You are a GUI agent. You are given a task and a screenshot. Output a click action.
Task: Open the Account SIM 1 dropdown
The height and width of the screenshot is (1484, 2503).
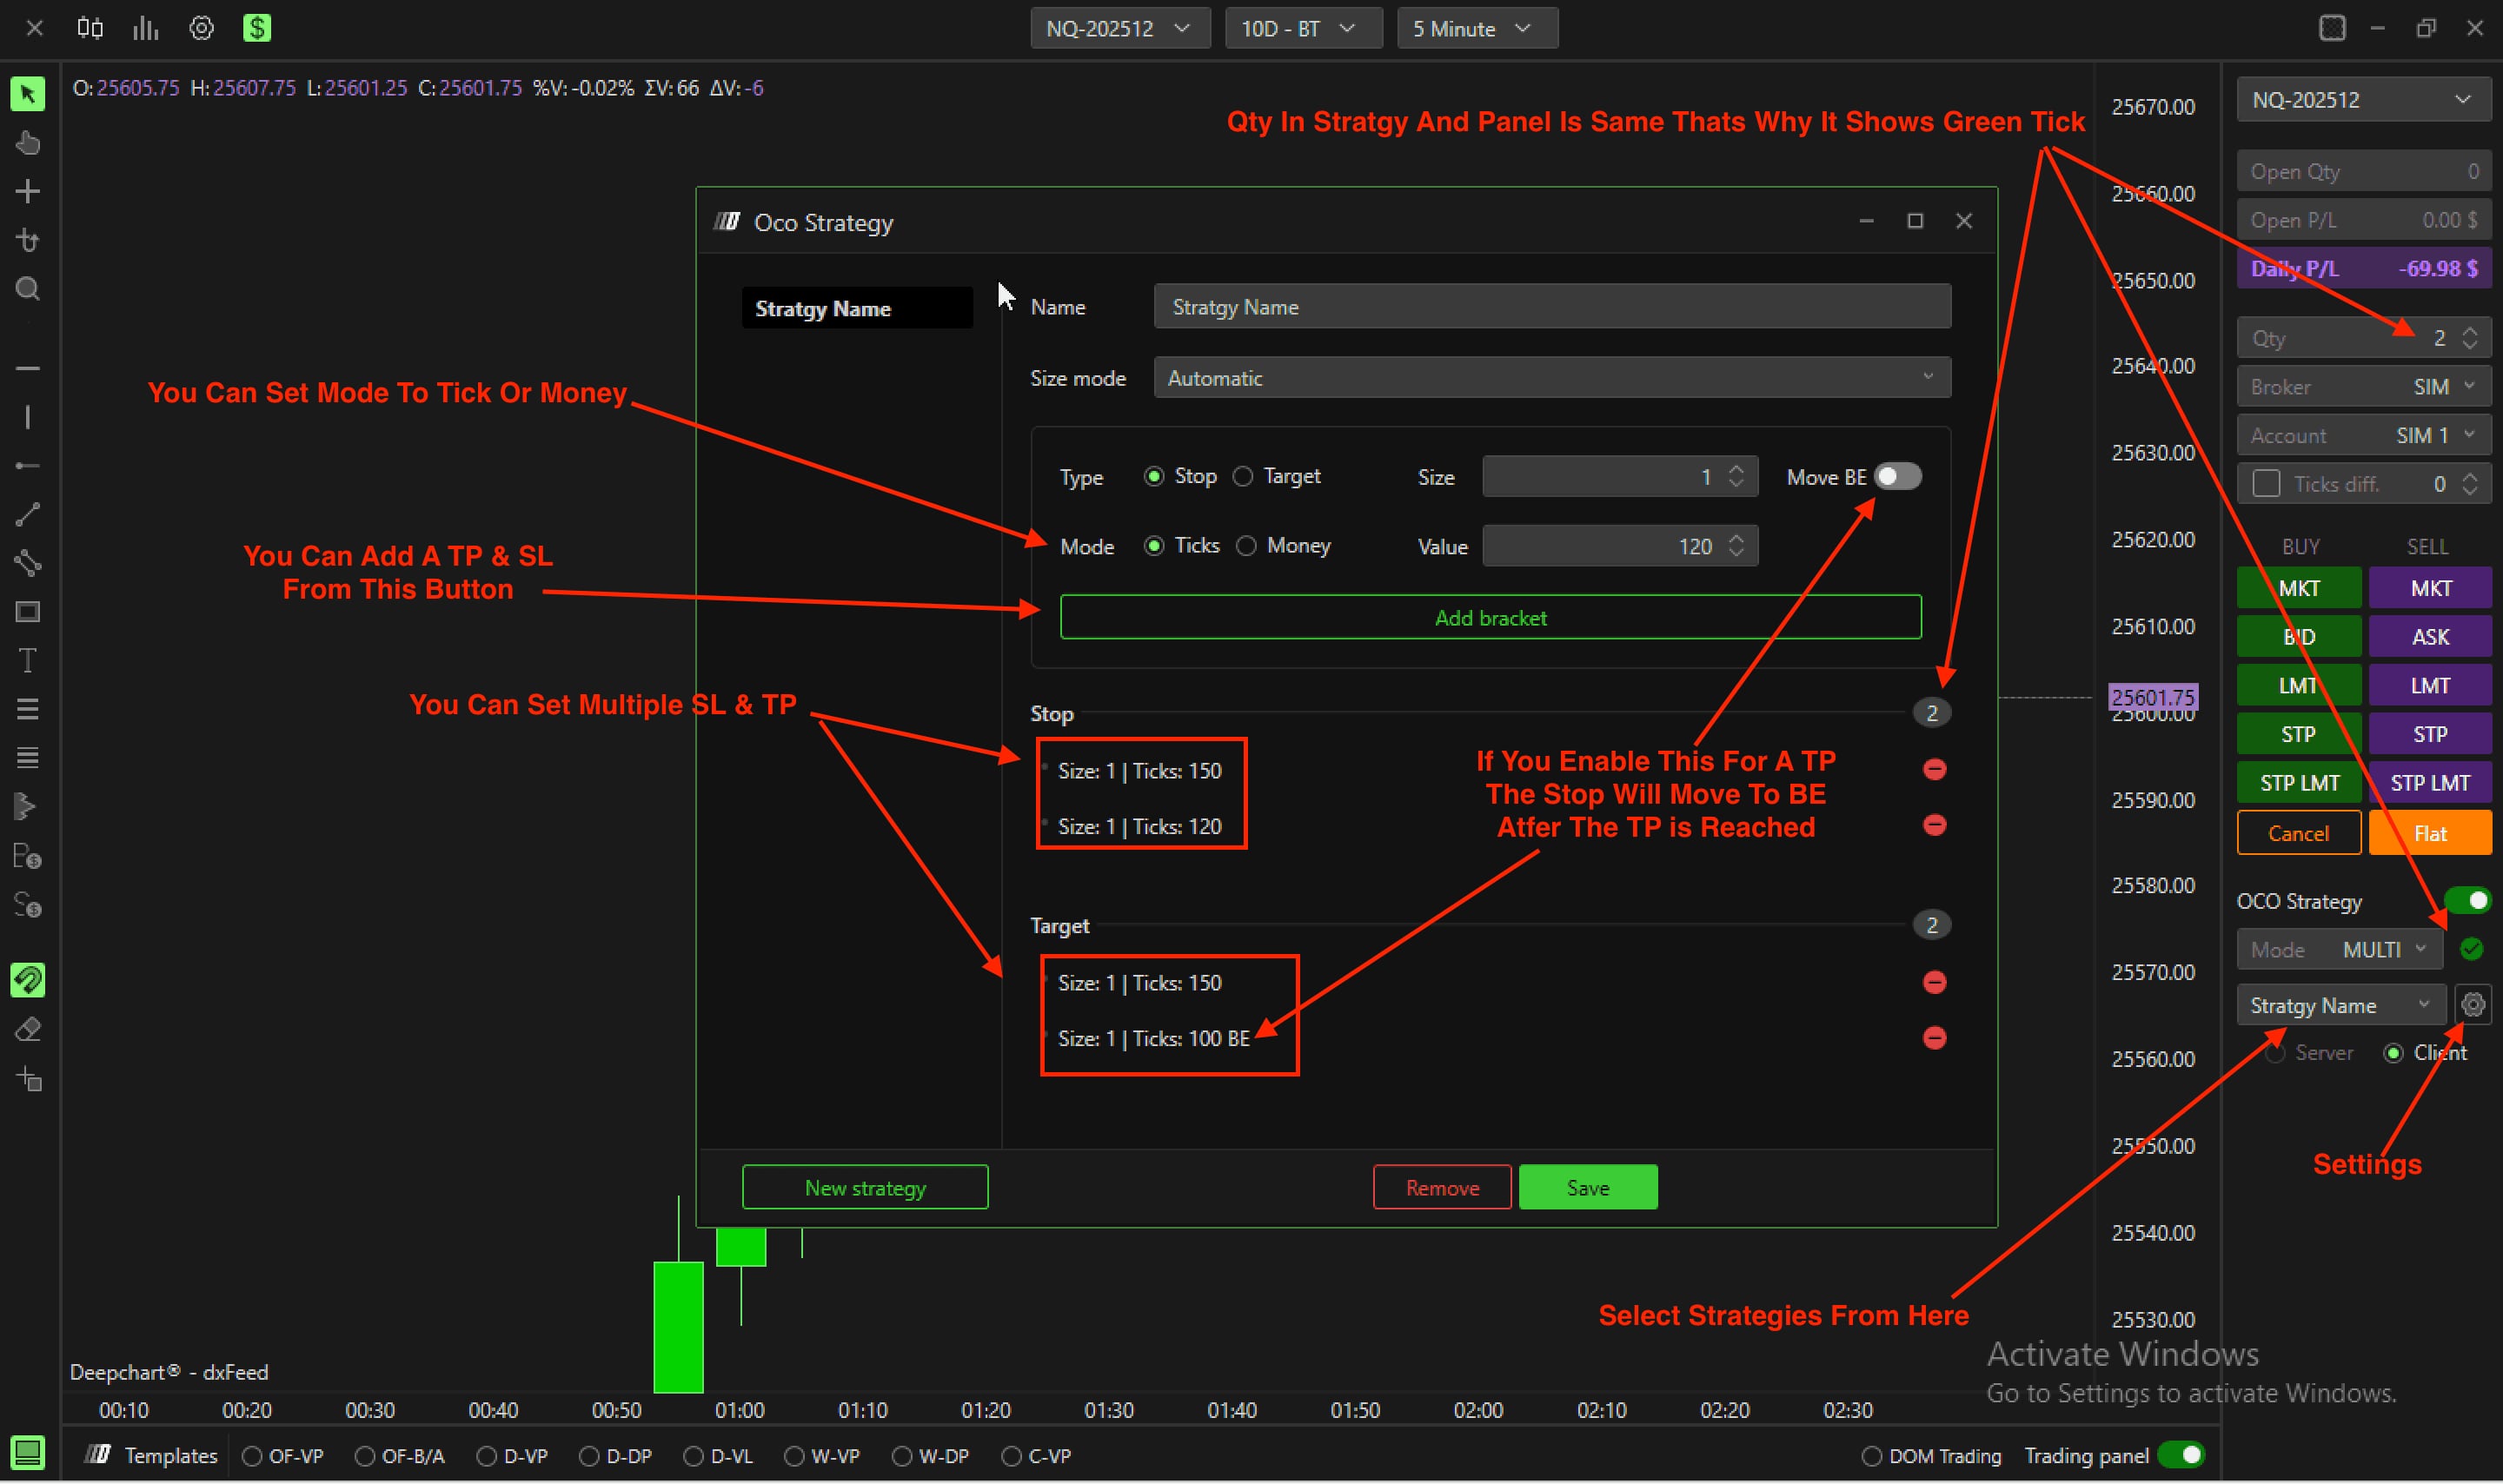pyautogui.click(x=2363, y=435)
